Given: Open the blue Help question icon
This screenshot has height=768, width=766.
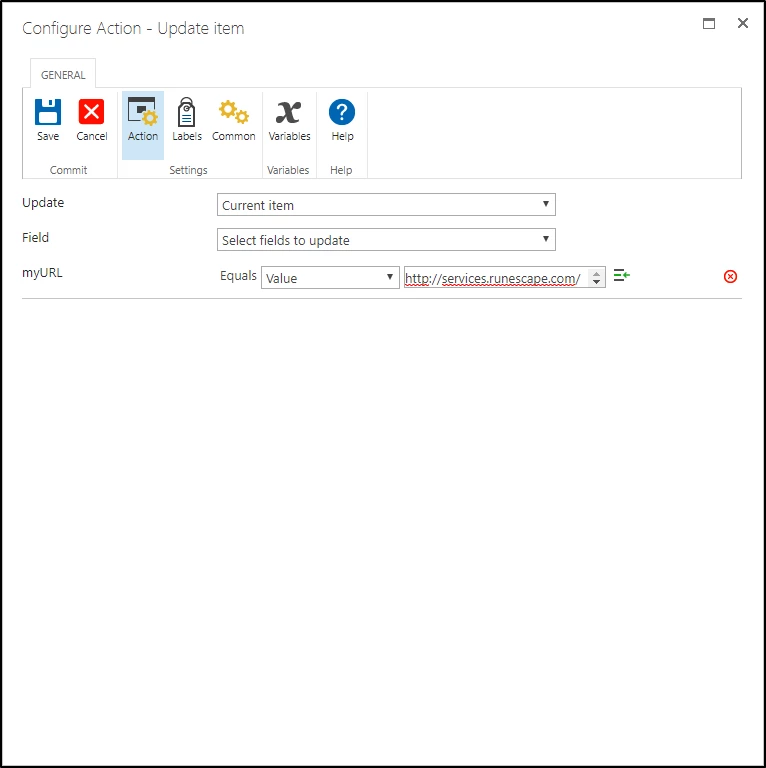Looking at the screenshot, I should 342,112.
